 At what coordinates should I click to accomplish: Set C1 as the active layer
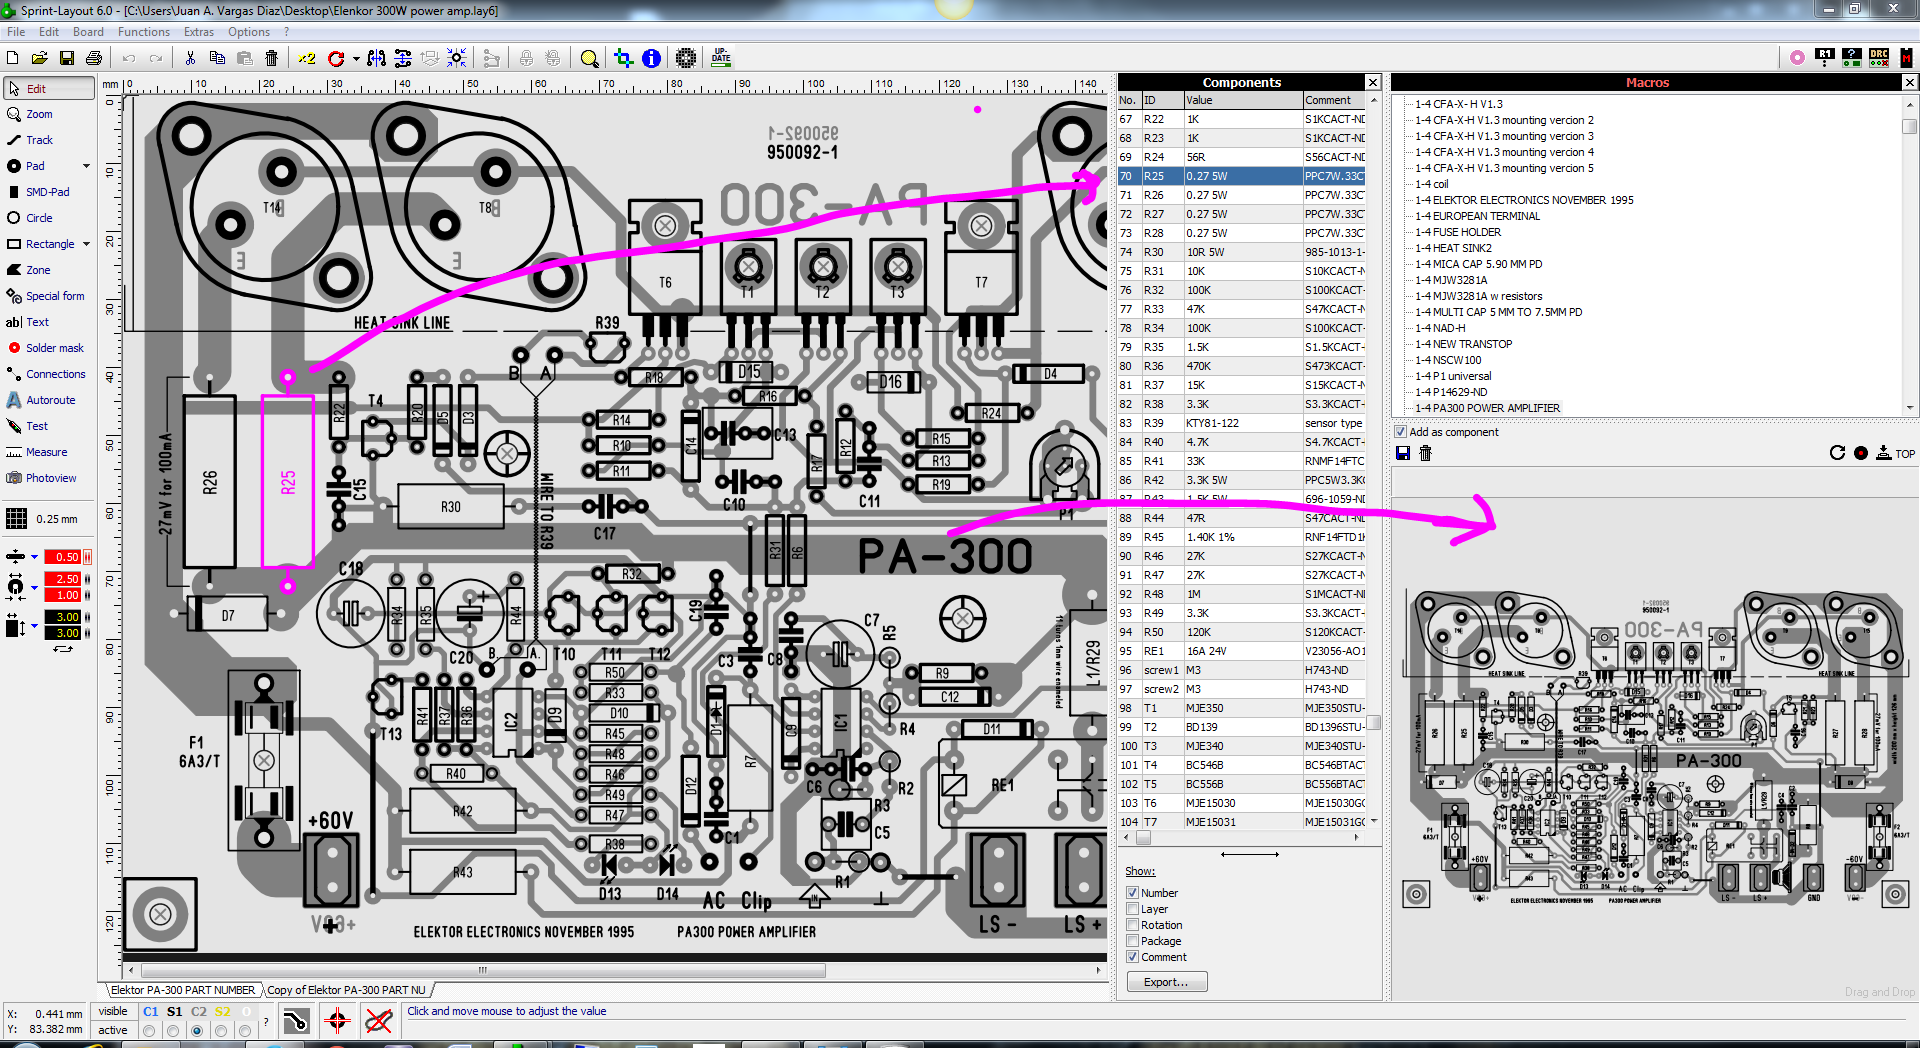point(149,1031)
